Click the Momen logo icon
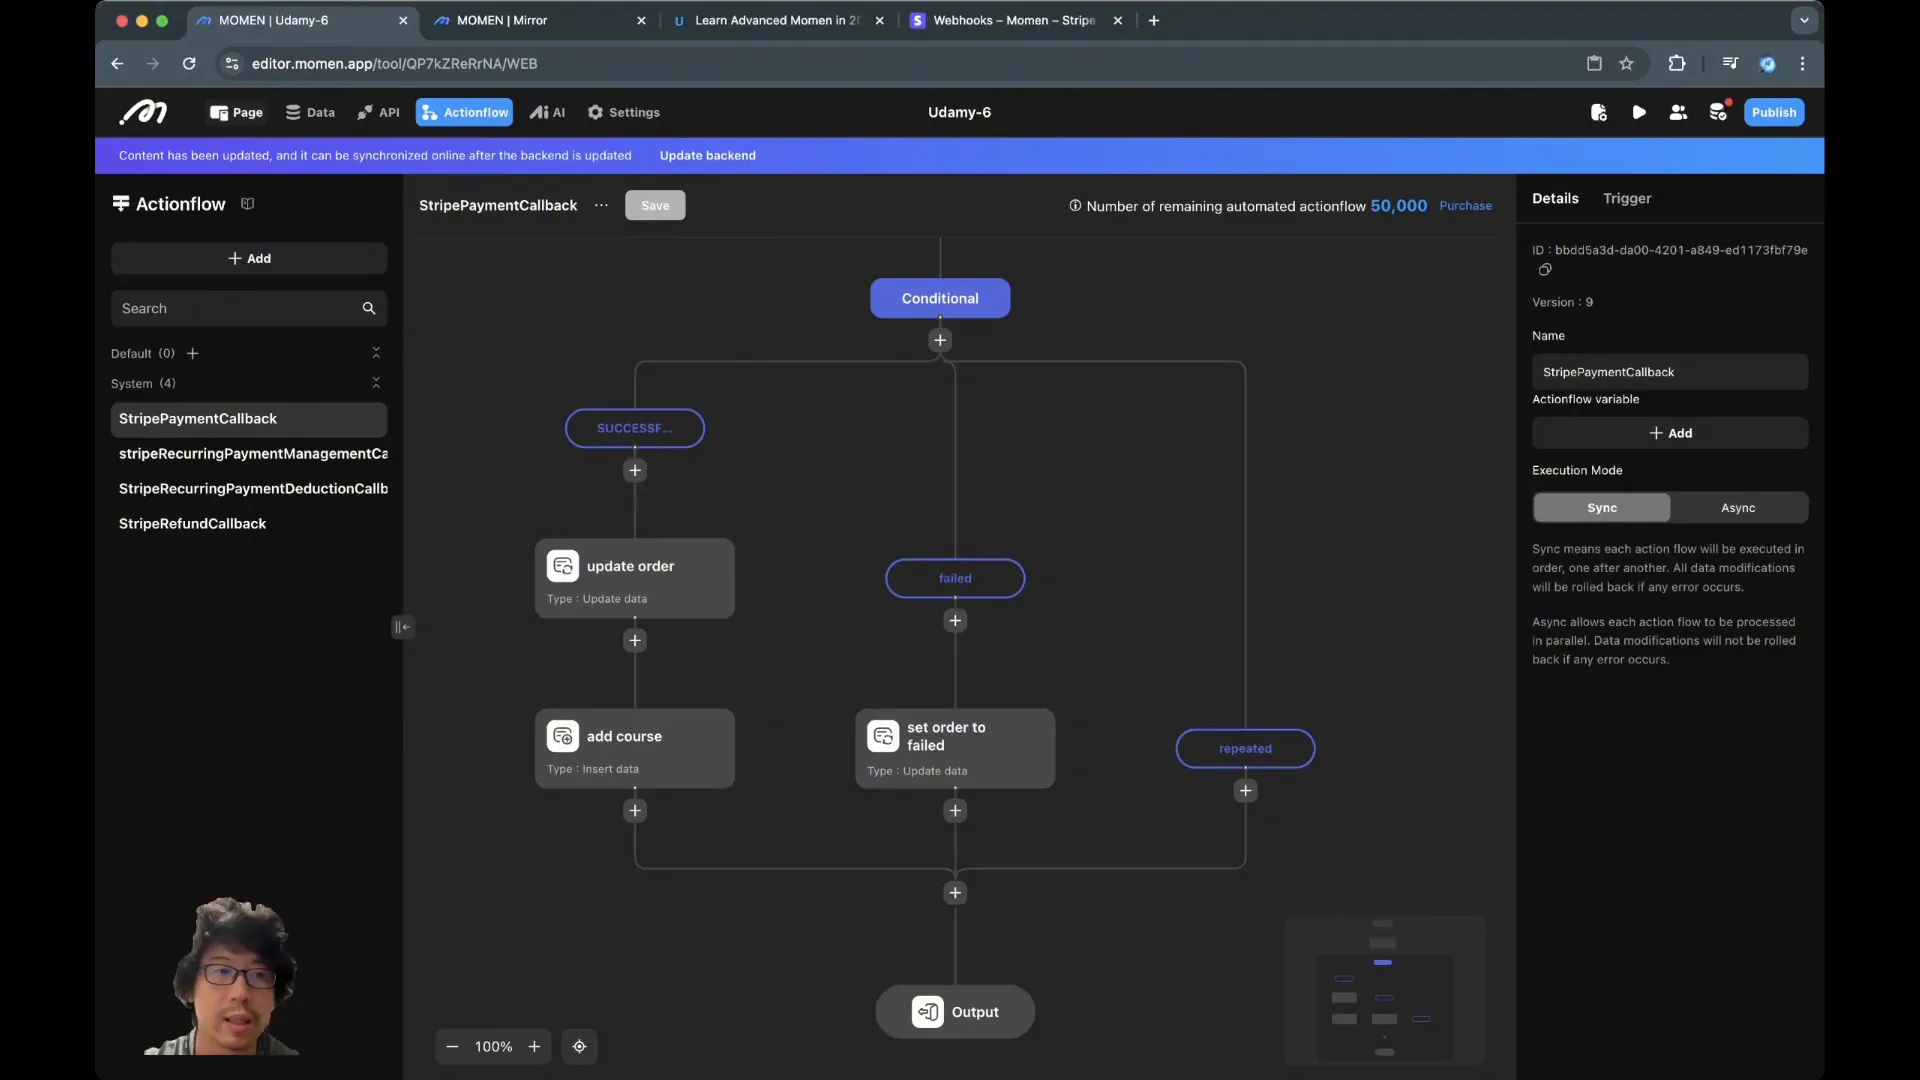This screenshot has height=1080, width=1920. [x=143, y=113]
